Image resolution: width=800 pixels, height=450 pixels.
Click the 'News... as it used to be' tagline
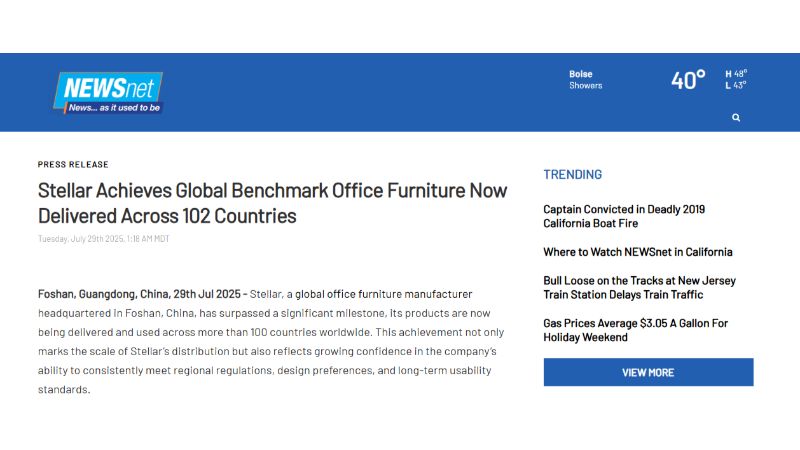point(112,106)
